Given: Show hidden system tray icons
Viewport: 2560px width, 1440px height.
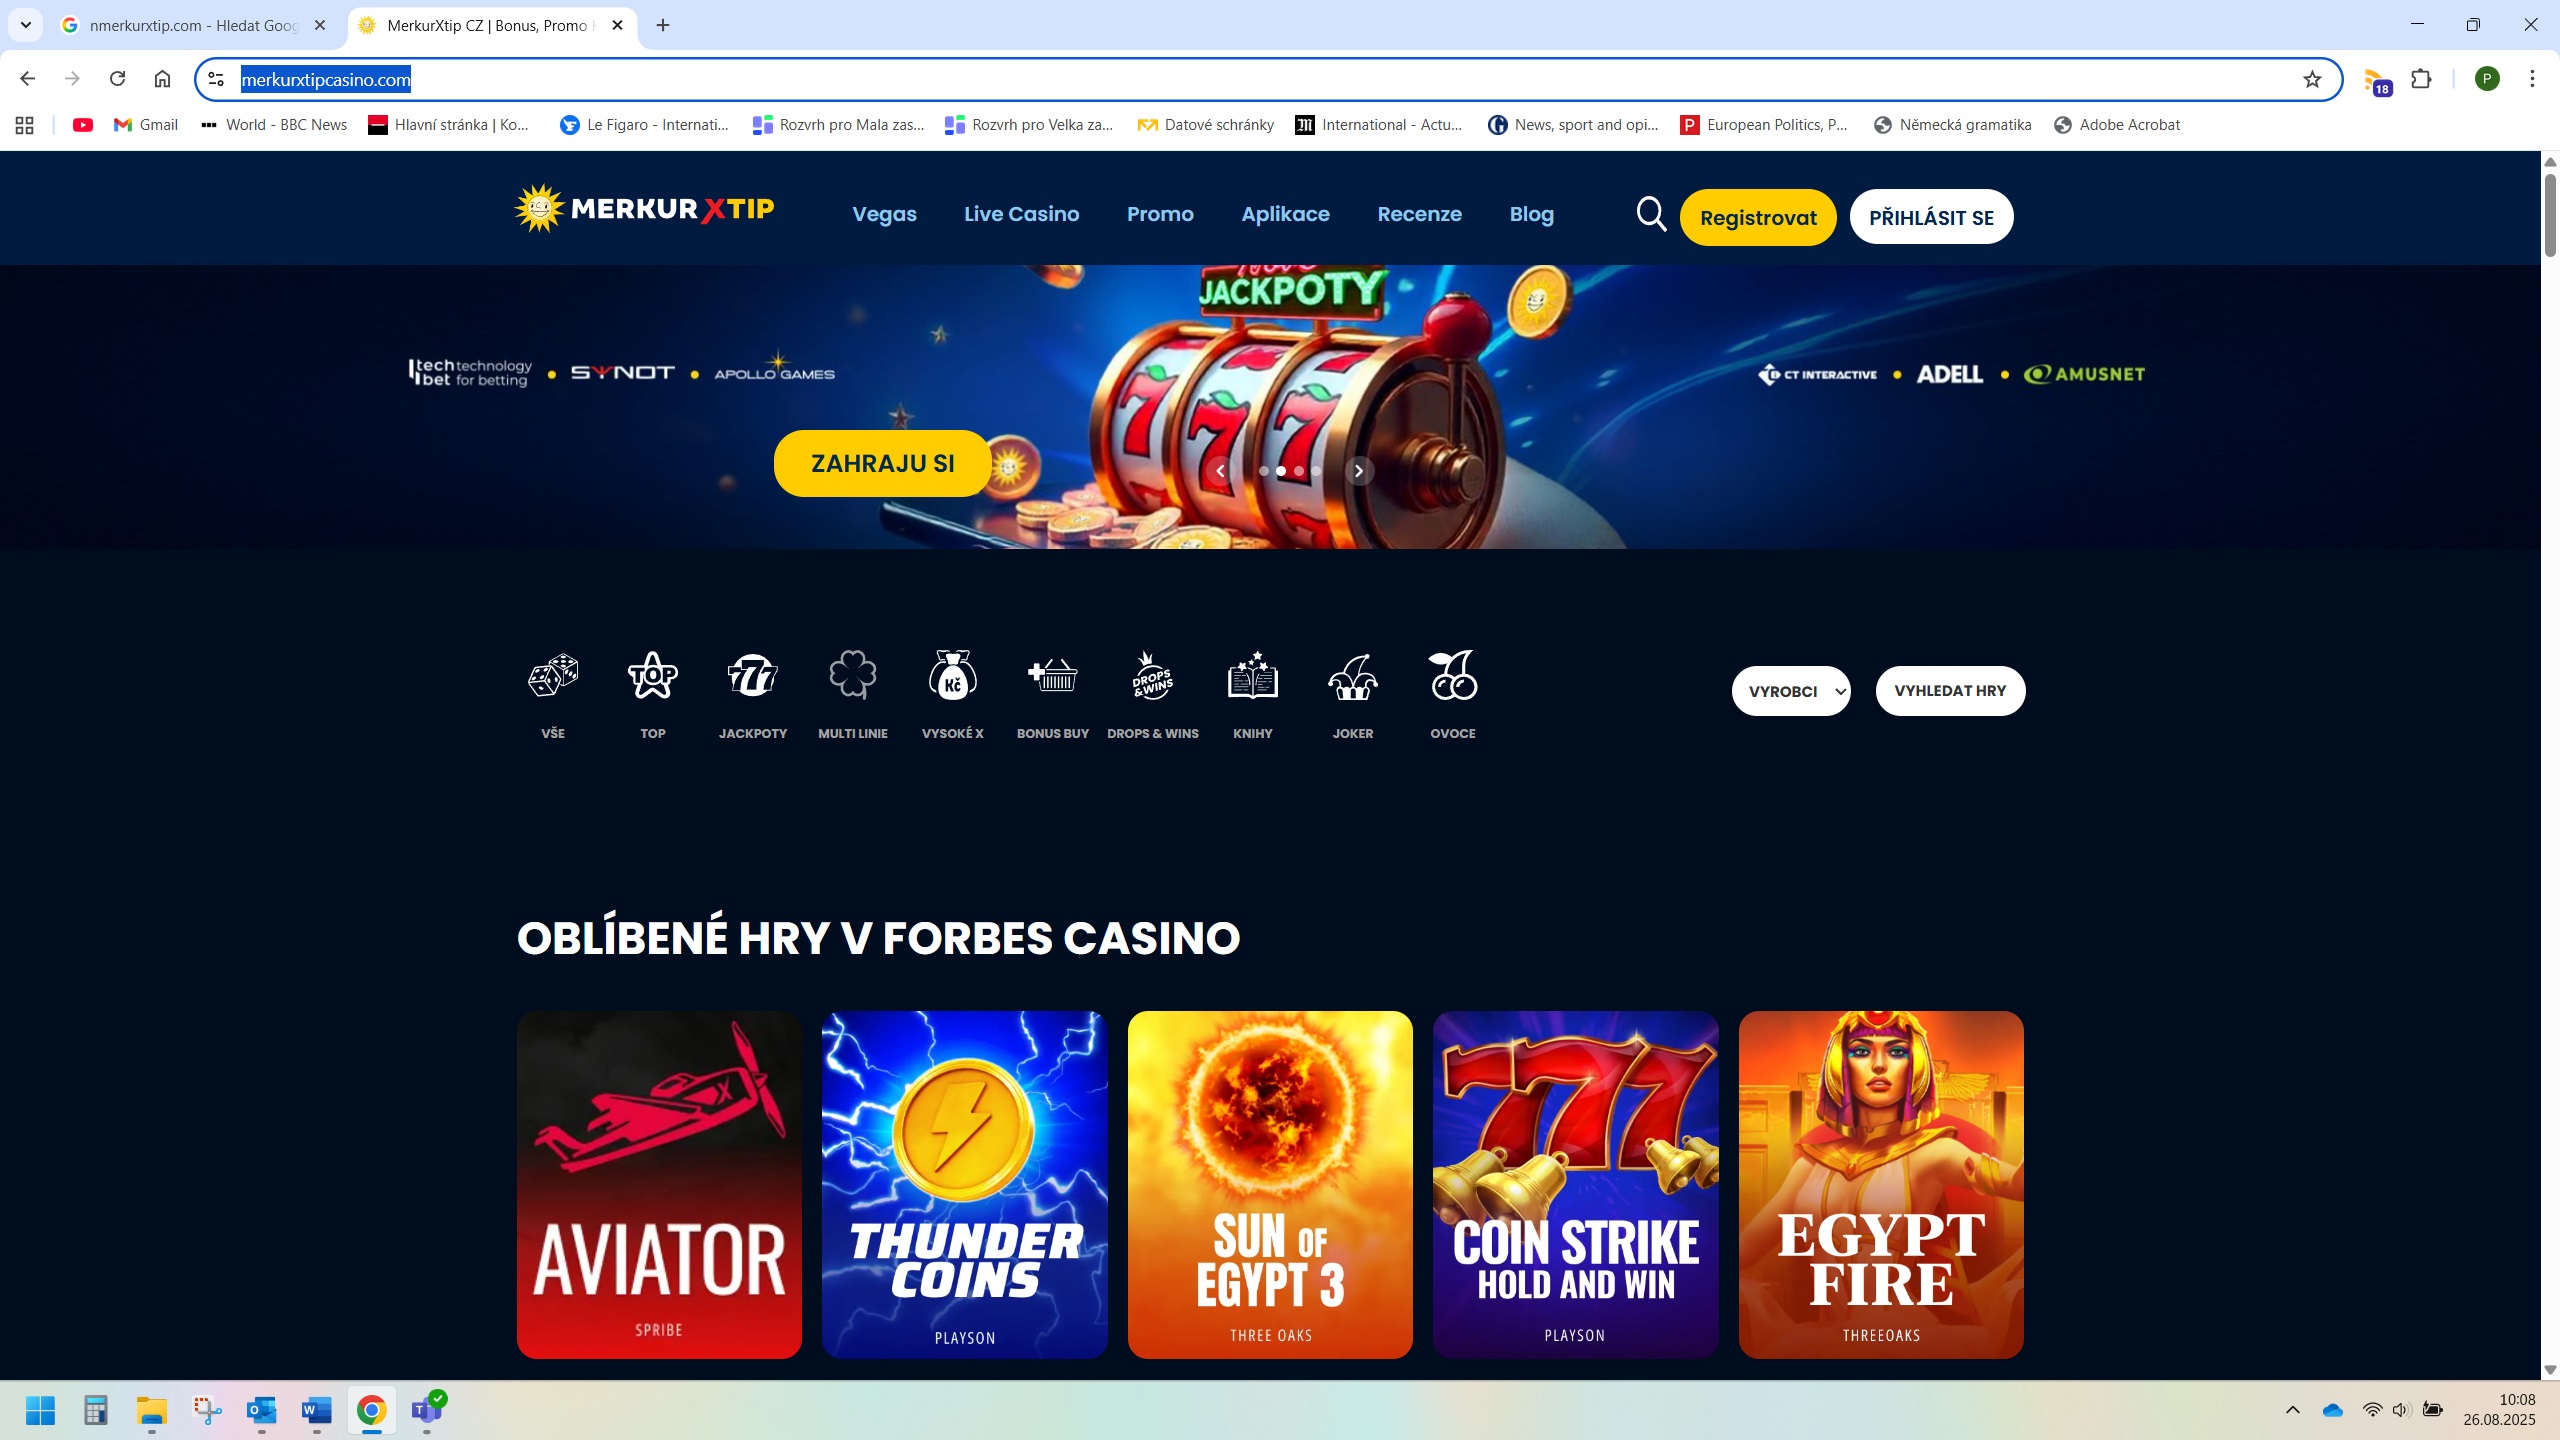Looking at the screenshot, I should click(2292, 1410).
